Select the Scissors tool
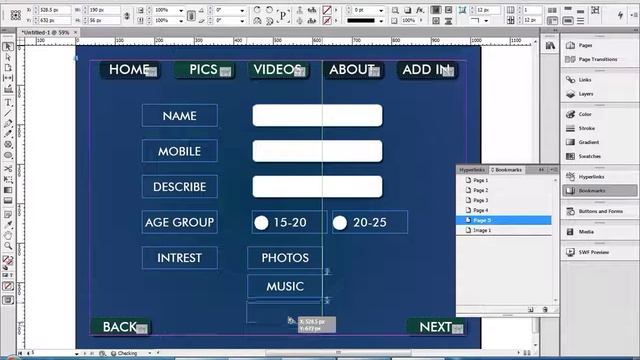This screenshot has height=360, width=640. [8, 169]
